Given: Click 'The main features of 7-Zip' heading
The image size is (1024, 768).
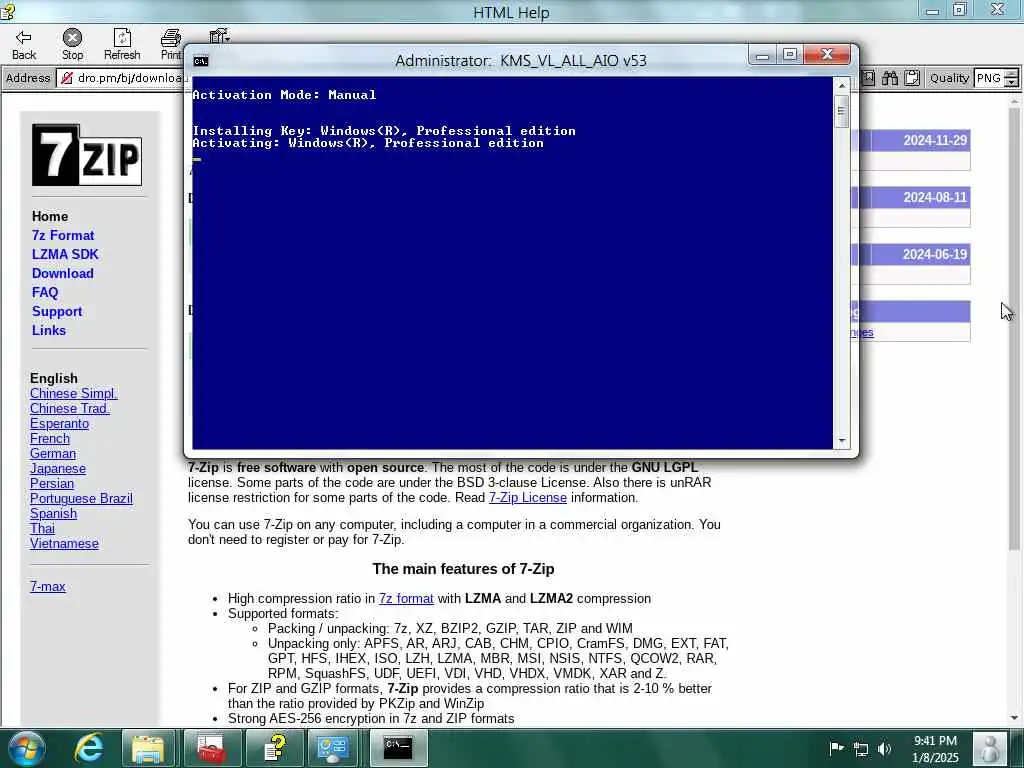Looking at the screenshot, I should pos(463,569).
